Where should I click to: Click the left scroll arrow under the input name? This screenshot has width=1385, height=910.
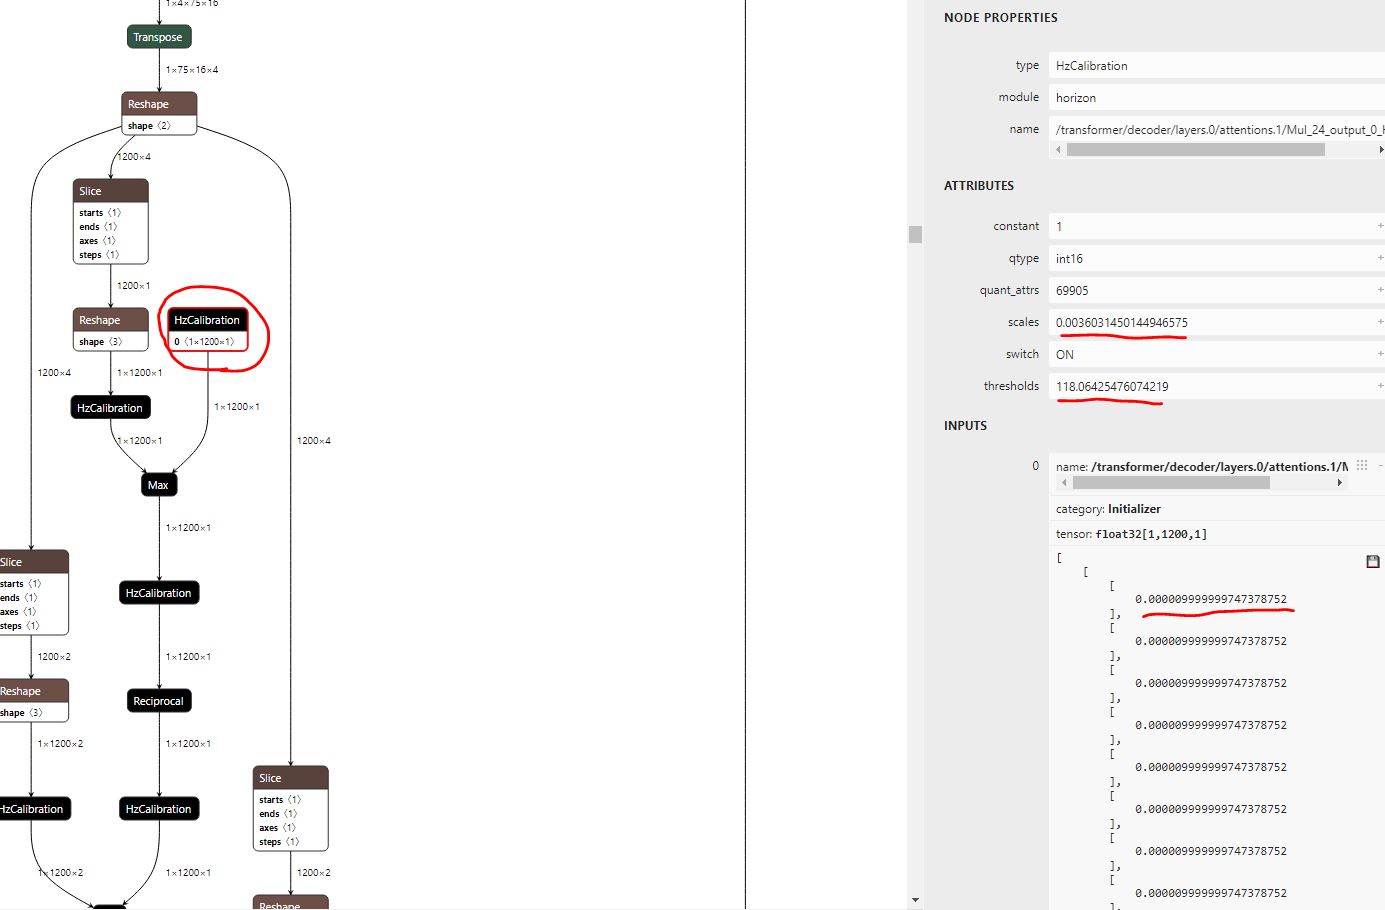click(x=1063, y=483)
